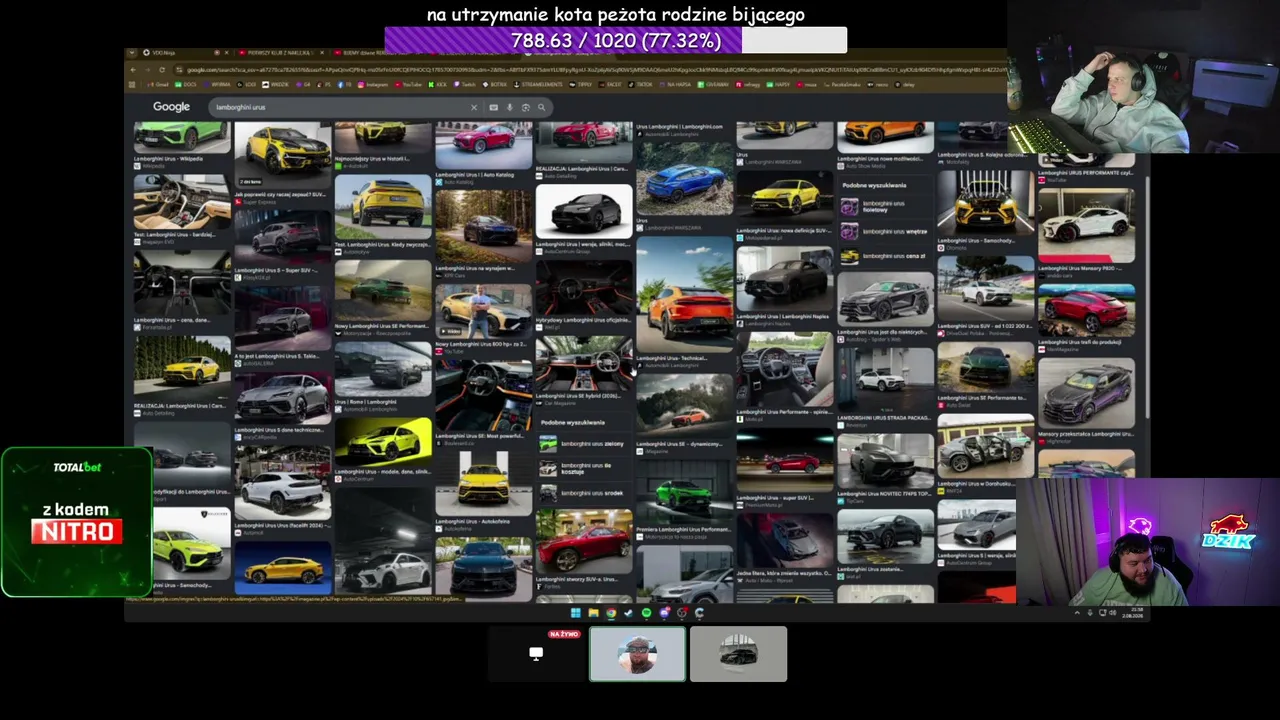
Task: Open the red Urus on showroom floor image
Action: [x=585, y=541]
